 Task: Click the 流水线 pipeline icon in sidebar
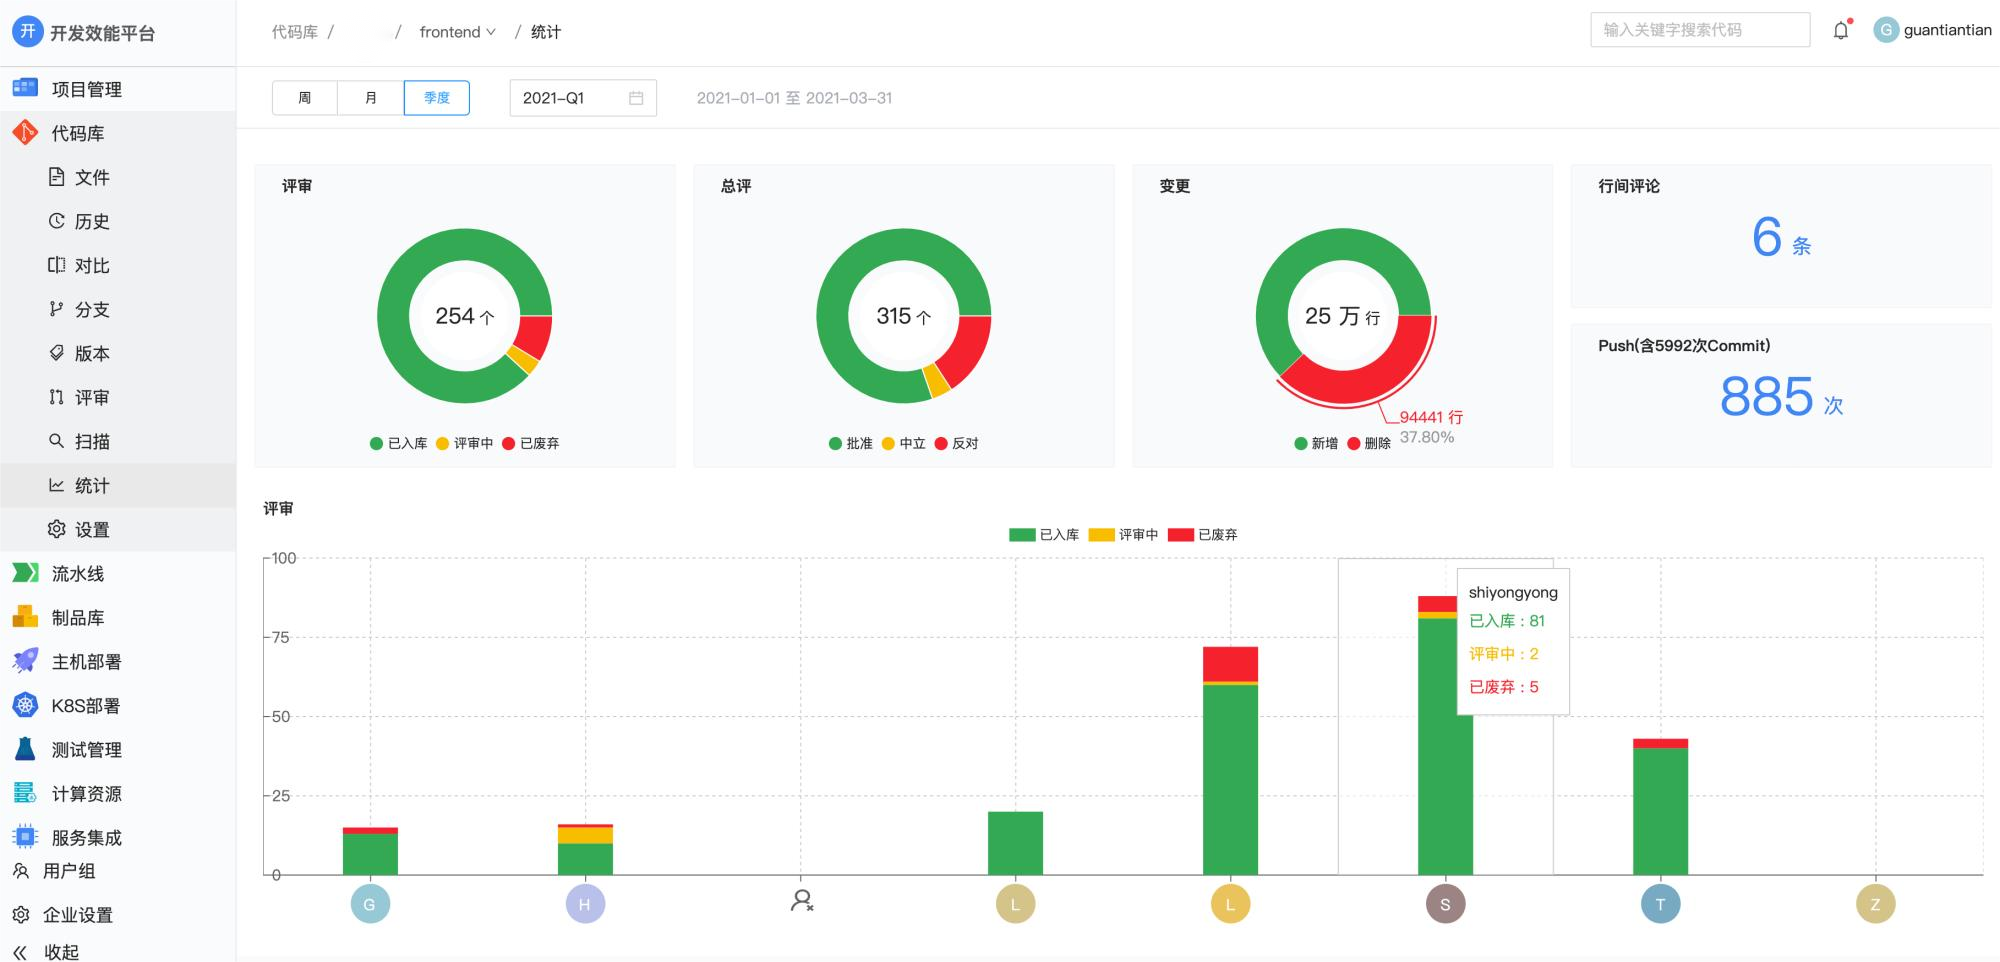coord(25,573)
